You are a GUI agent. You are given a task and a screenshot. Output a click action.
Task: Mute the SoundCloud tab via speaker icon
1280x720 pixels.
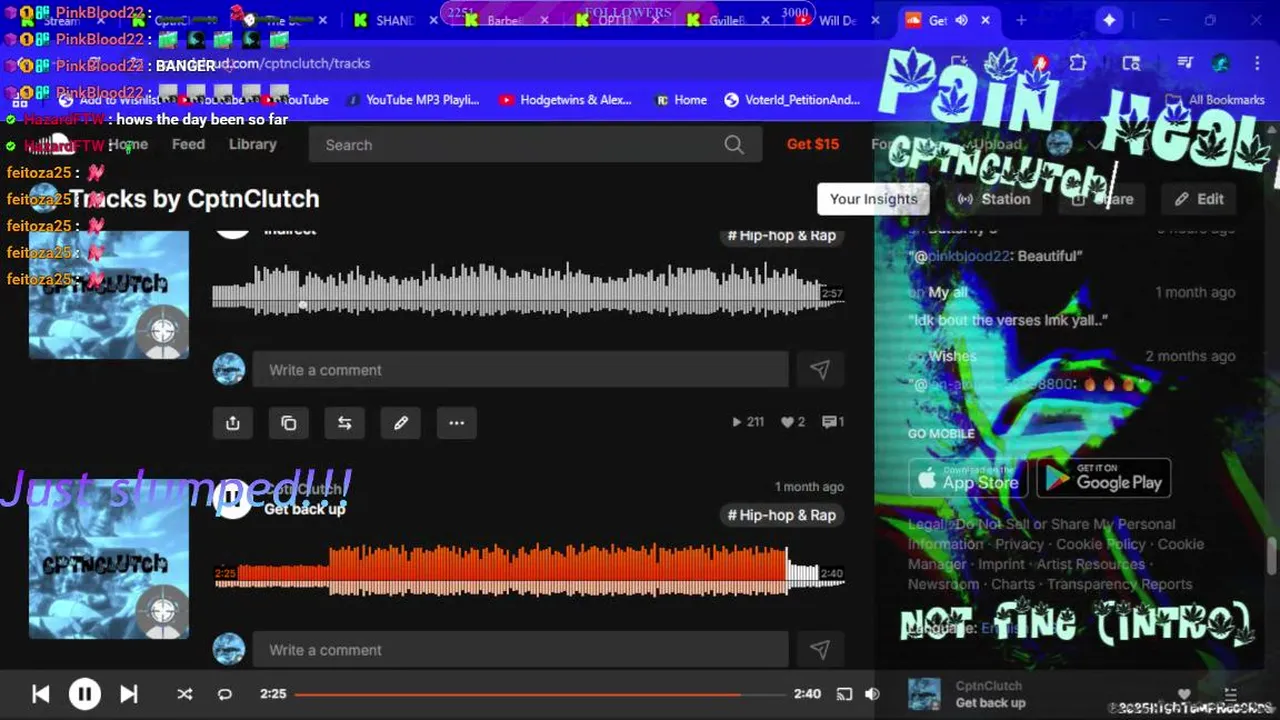(961, 20)
